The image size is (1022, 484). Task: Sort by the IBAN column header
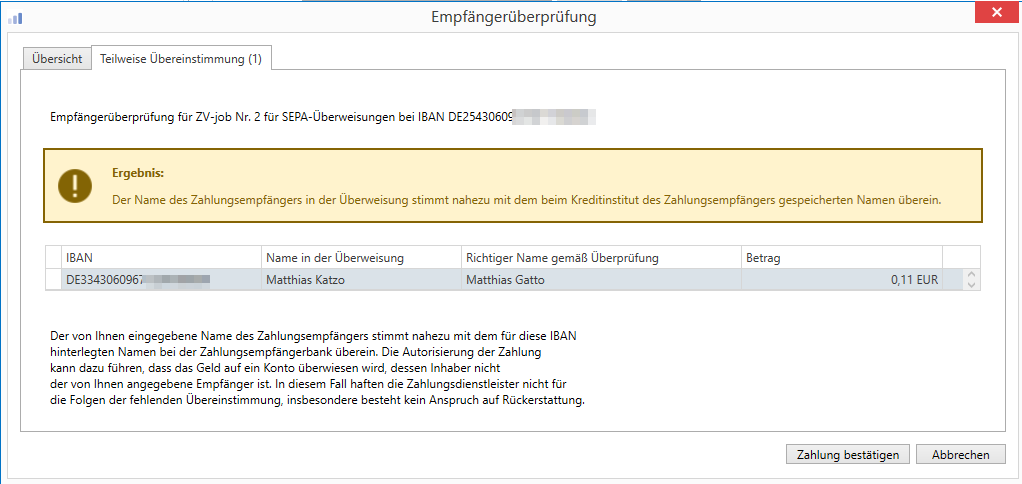[x=160, y=257]
